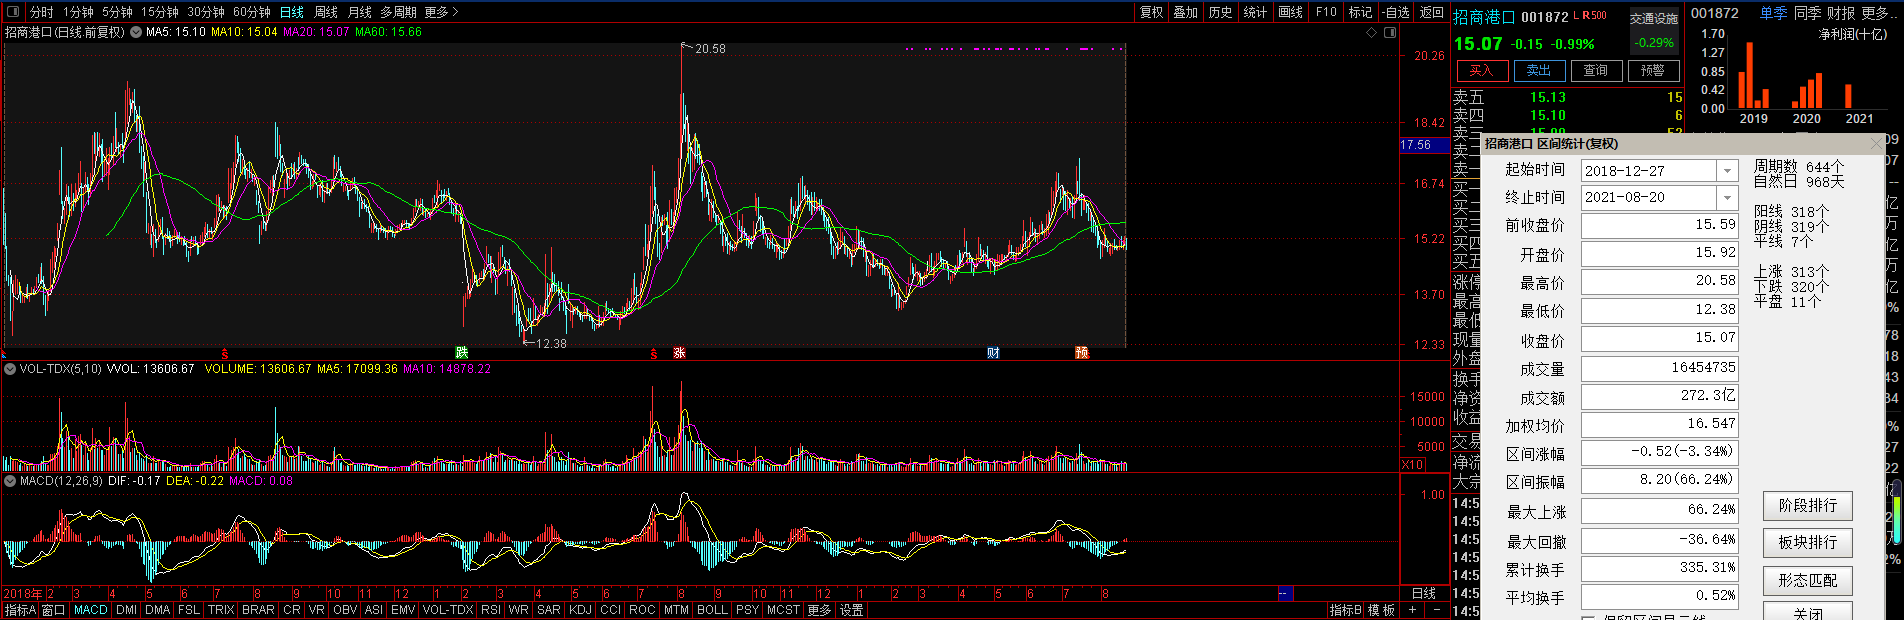Expand the MACD indicator options arrow

tap(10, 481)
